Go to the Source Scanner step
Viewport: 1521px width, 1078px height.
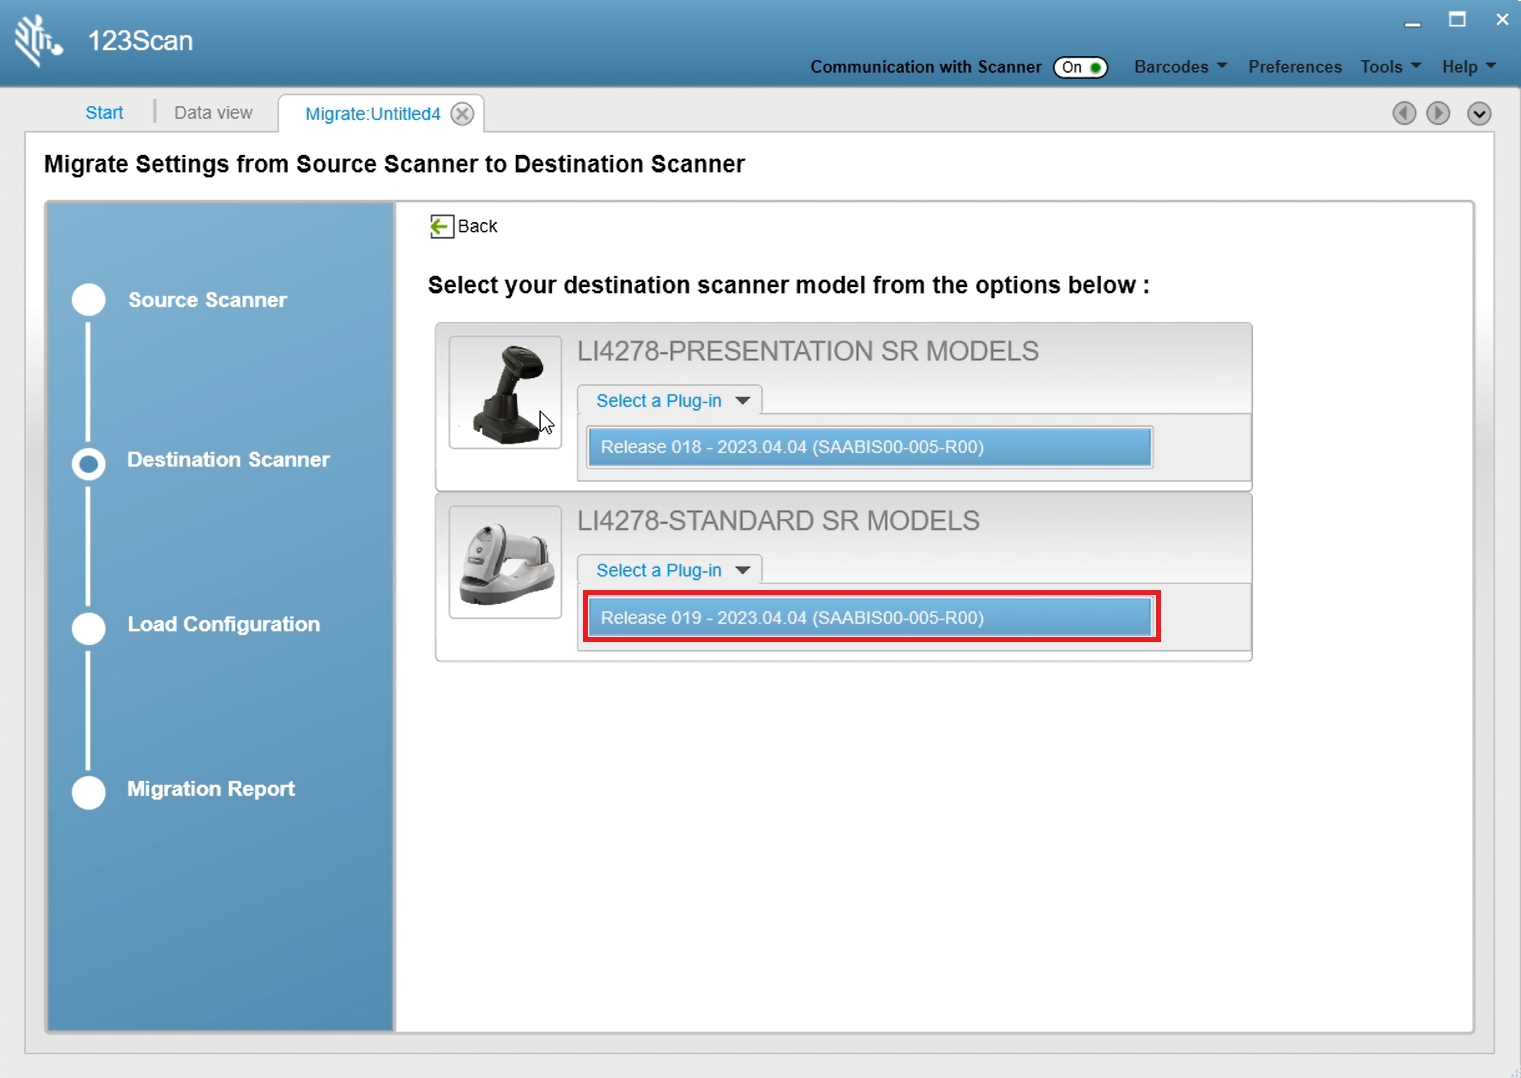[x=207, y=300]
